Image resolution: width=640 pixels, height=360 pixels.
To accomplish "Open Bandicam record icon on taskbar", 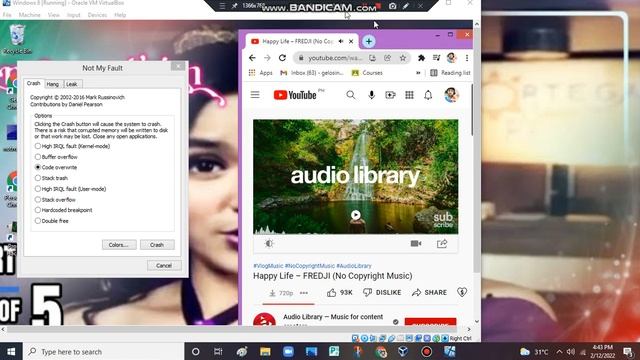I will click(x=427, y=351).
